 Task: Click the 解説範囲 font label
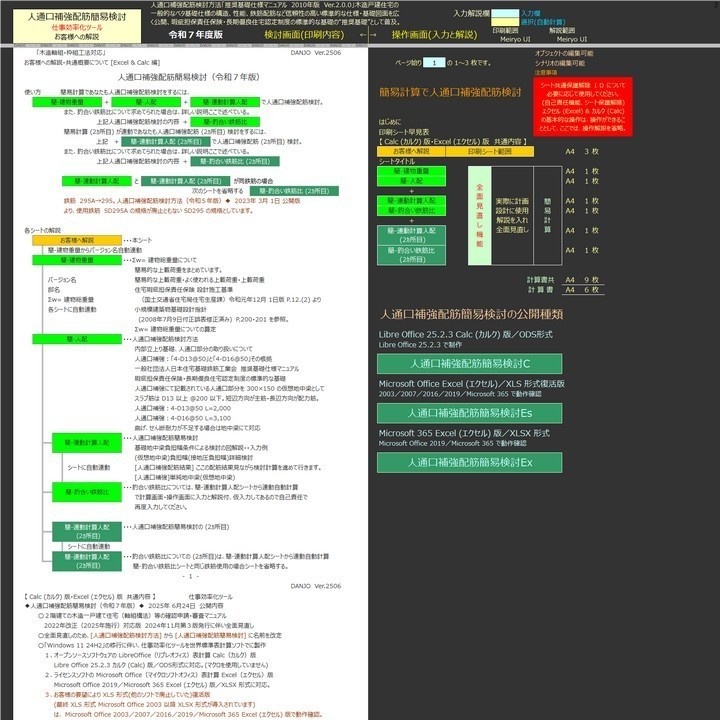[x=562, y=31]
